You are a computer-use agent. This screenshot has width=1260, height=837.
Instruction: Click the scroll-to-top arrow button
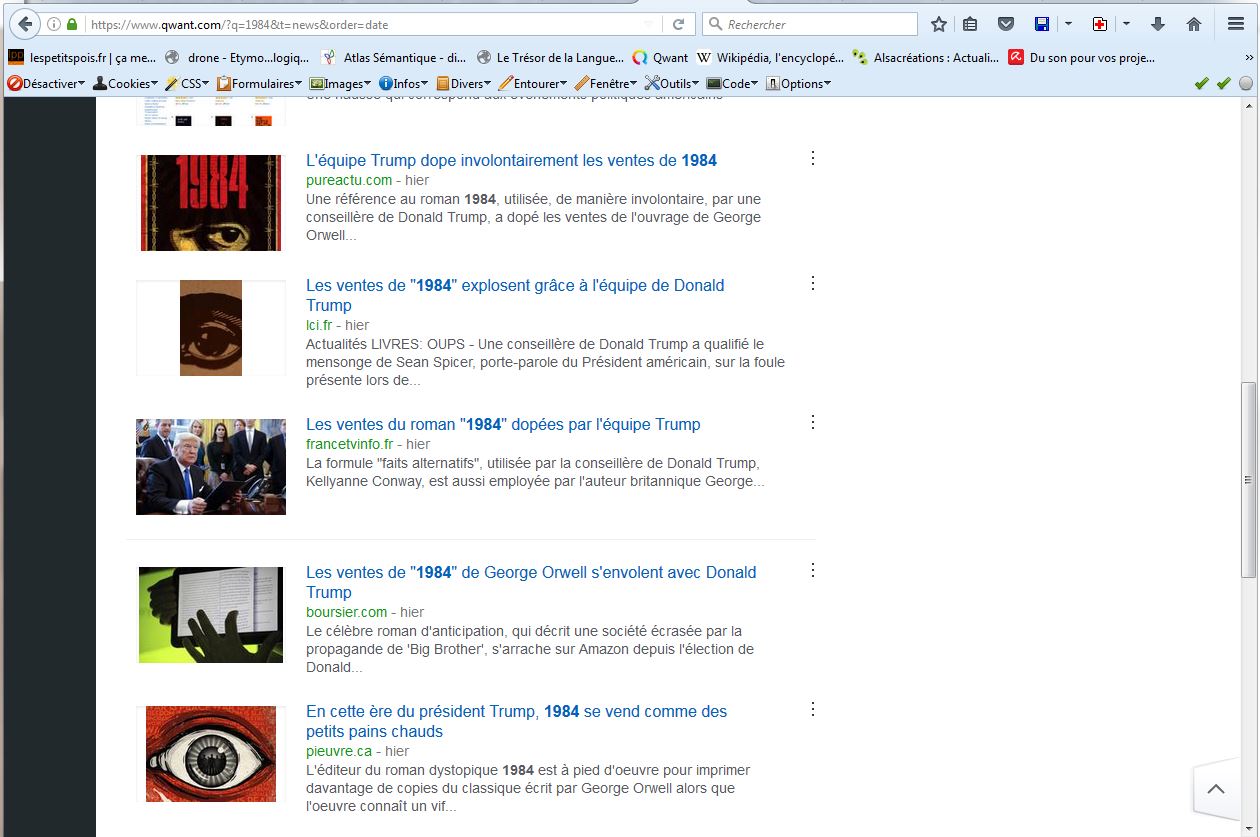click(1216, 789)
